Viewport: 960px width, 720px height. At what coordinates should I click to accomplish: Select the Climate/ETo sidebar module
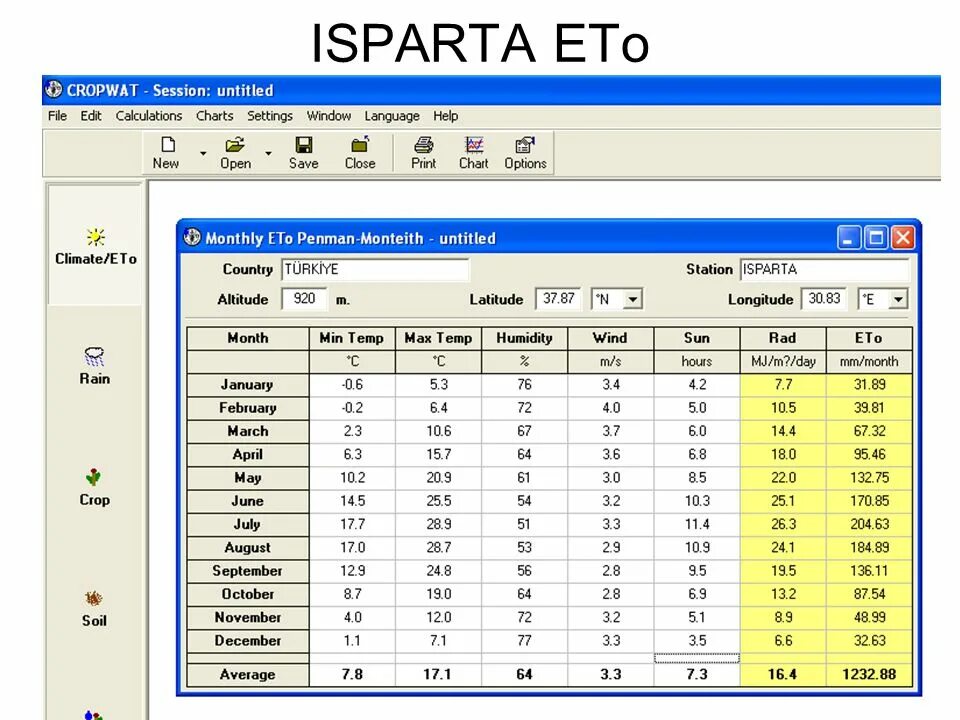96,246
